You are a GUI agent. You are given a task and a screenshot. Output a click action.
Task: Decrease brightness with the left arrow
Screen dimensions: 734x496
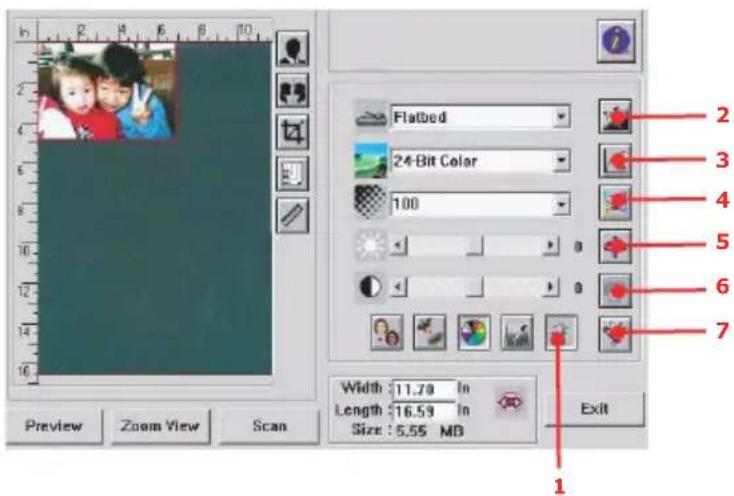(x=398, y=245)
